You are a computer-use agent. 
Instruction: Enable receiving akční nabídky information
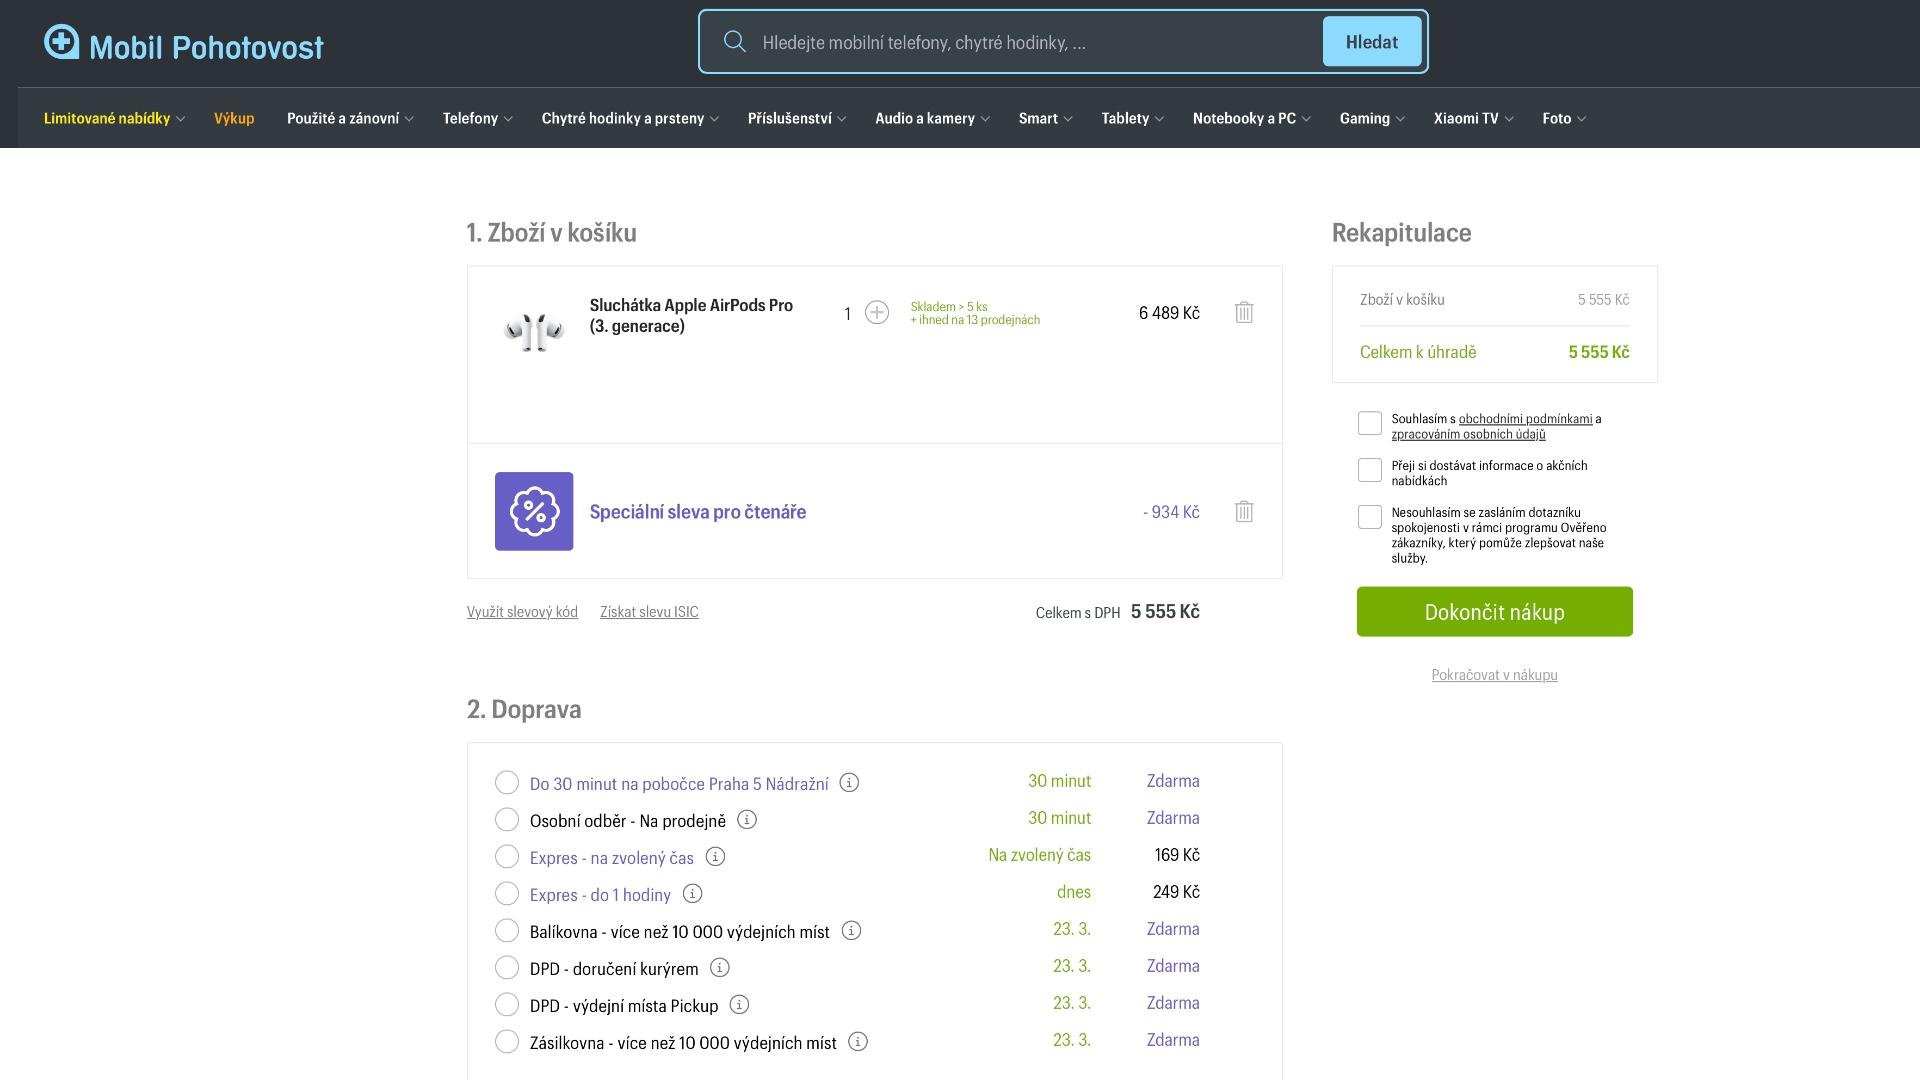tap(1370, 471)
